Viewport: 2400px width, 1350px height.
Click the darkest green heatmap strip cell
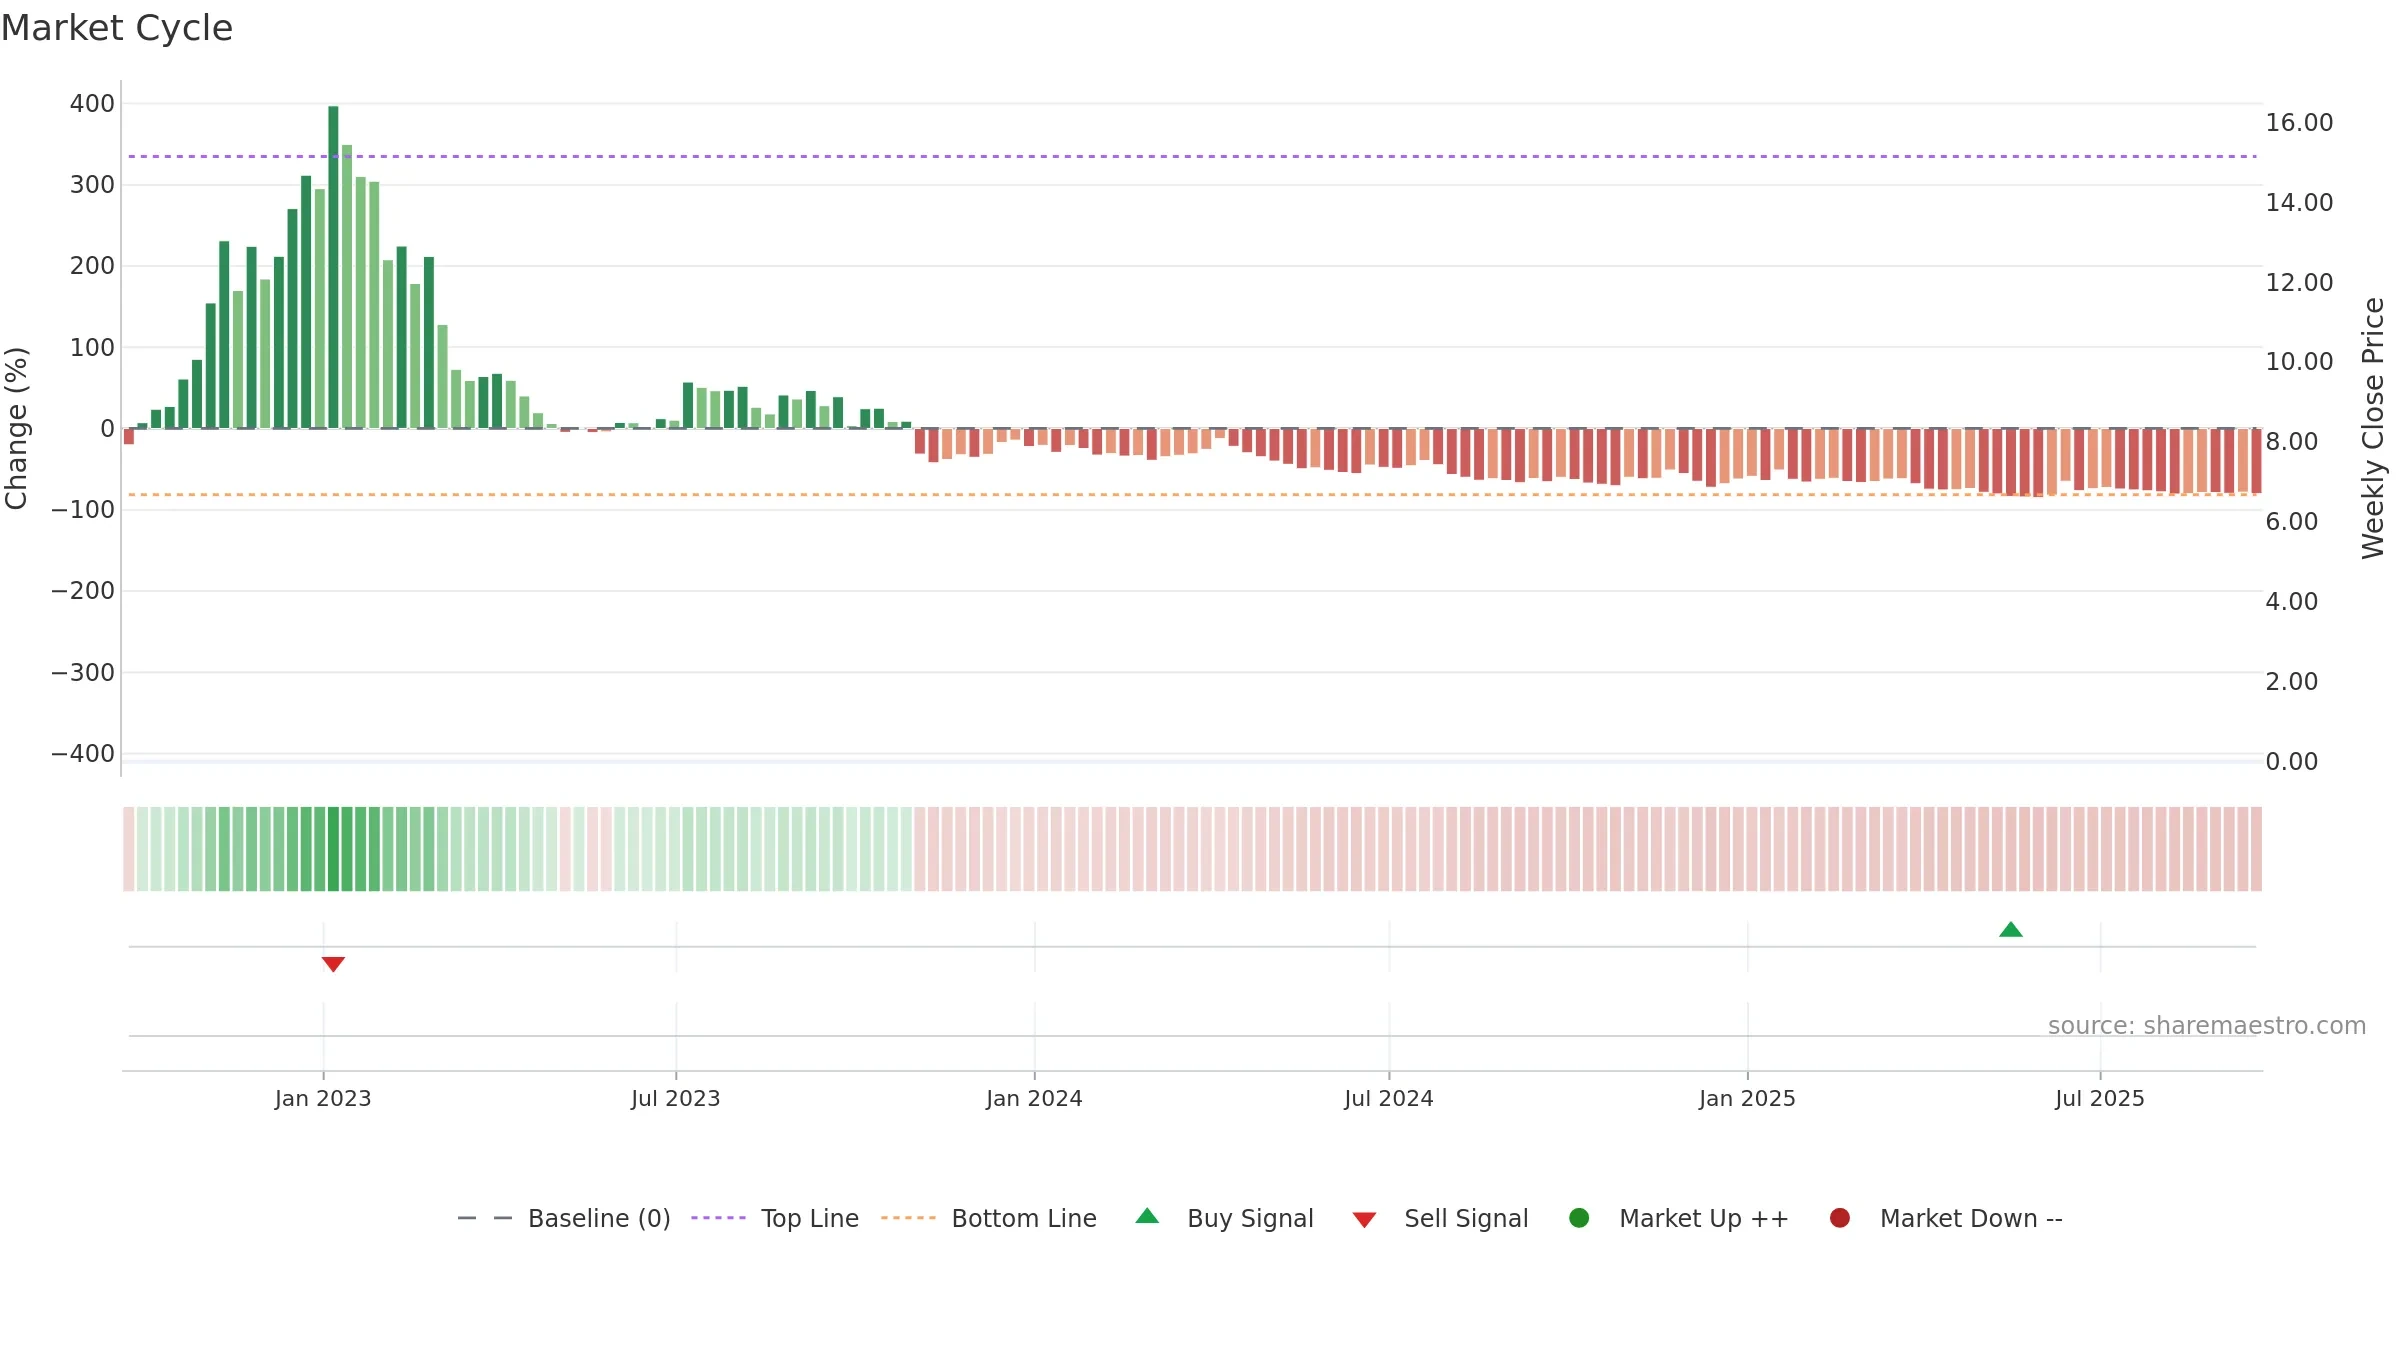tap(333, 849)
